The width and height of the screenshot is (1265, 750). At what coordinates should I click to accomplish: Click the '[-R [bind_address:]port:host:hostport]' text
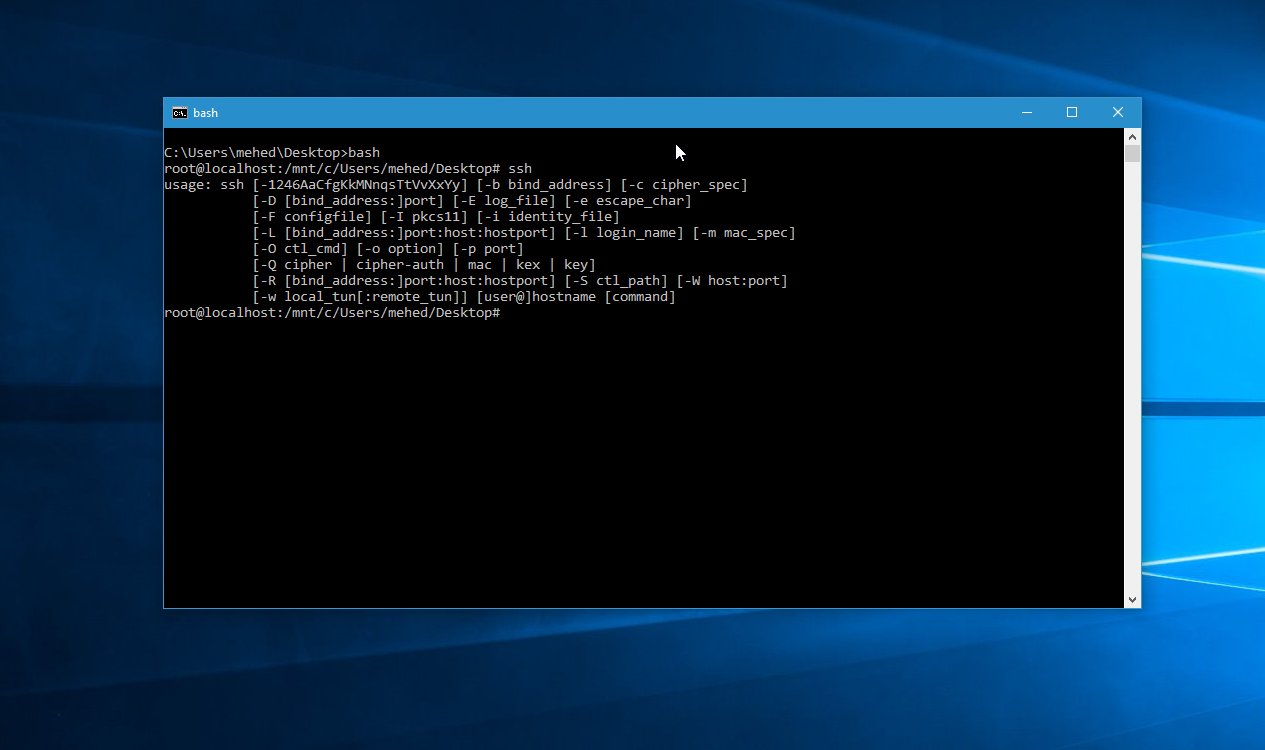click(x=404, y=281)
